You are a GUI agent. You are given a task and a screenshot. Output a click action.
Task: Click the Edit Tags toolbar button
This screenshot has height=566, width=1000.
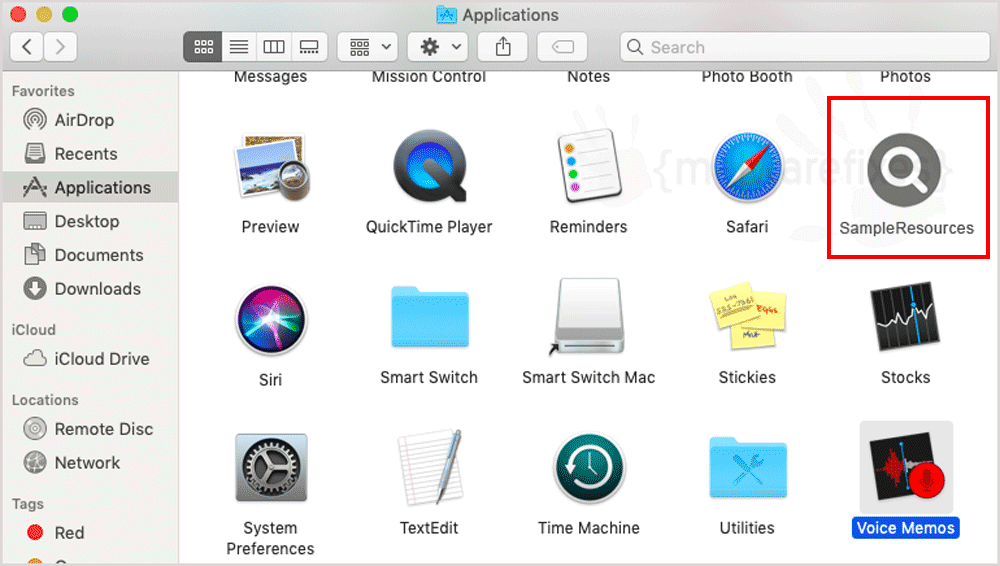pyautogui.click(x=562, y=47)
